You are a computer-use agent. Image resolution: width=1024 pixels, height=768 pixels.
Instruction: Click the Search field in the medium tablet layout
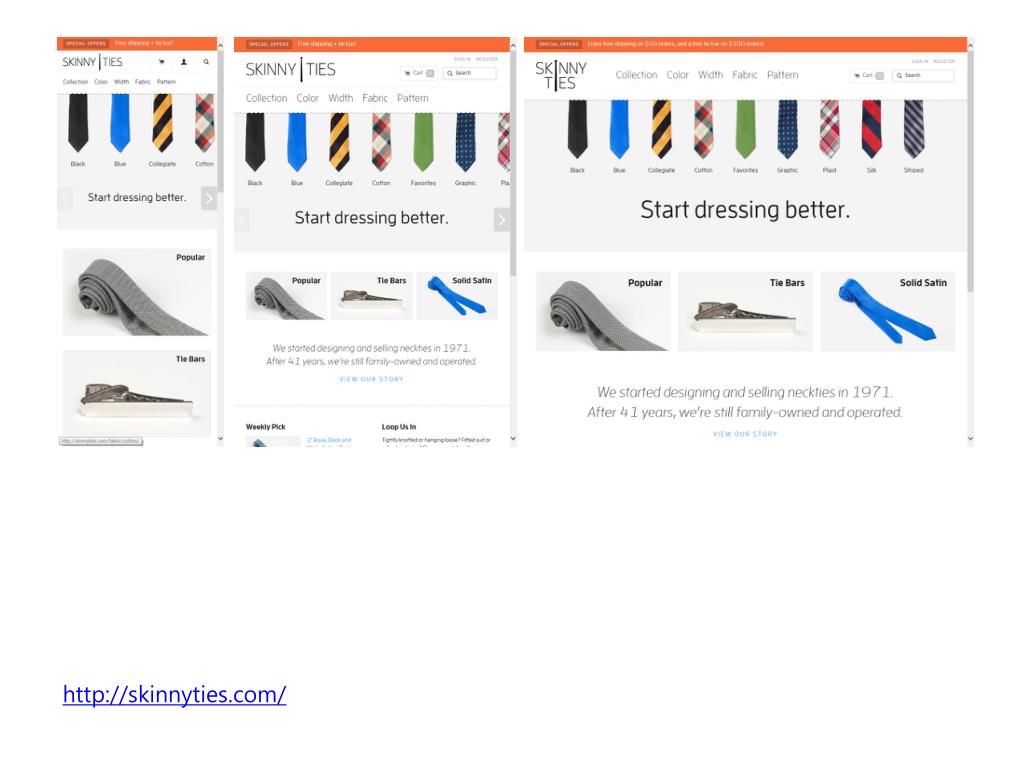470,73
